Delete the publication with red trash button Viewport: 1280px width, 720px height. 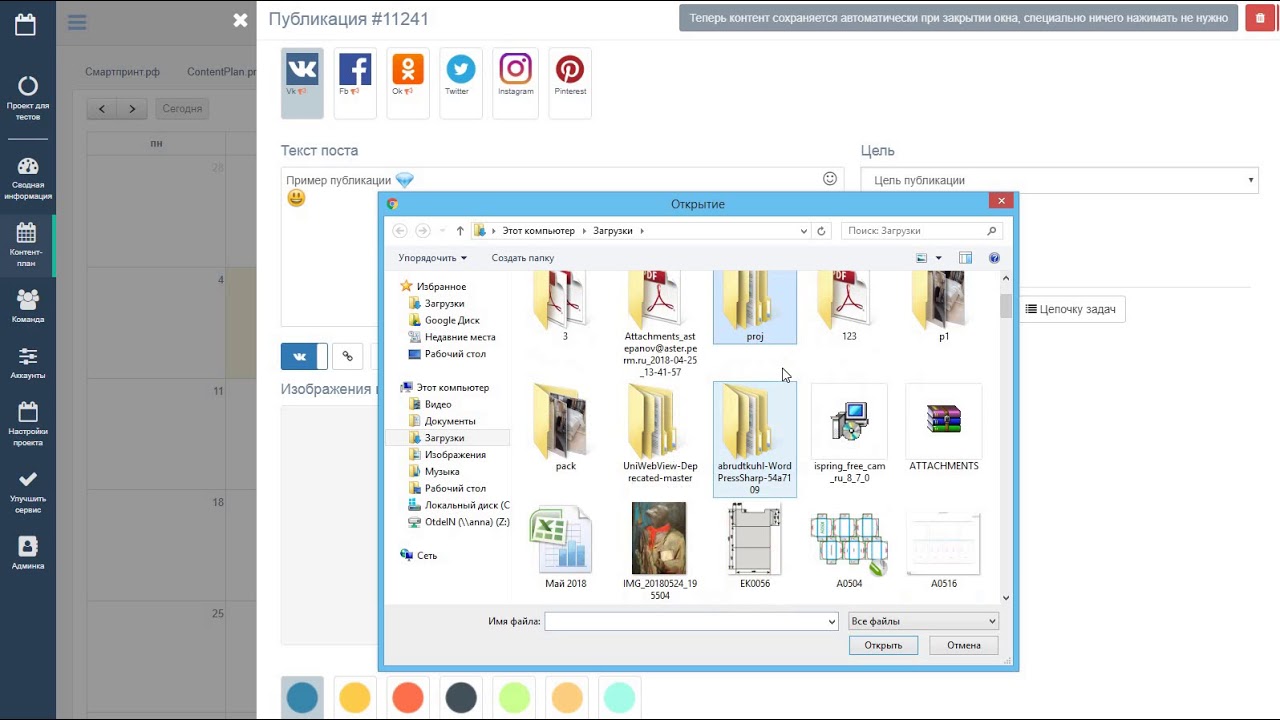(1260, 18)
